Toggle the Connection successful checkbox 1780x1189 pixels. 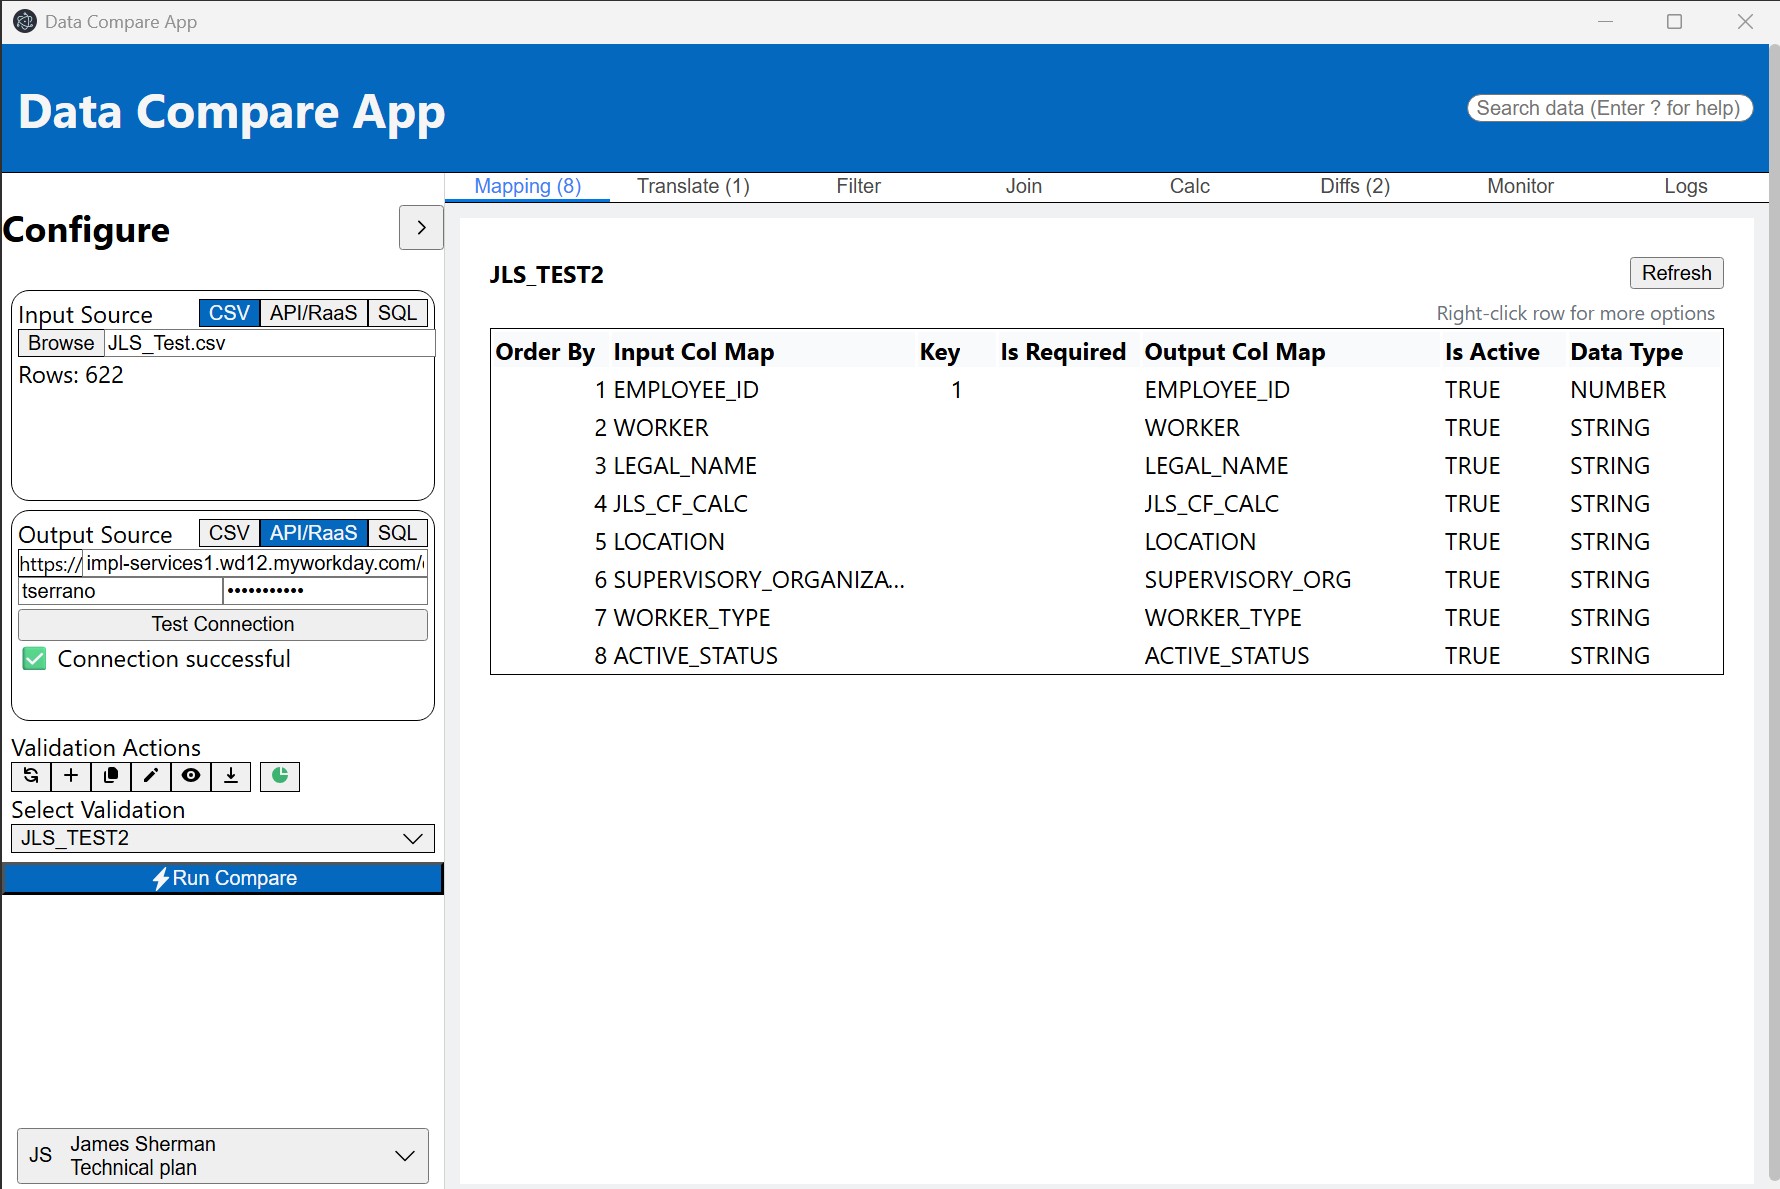pyautogui.click(x=34, y=658)
